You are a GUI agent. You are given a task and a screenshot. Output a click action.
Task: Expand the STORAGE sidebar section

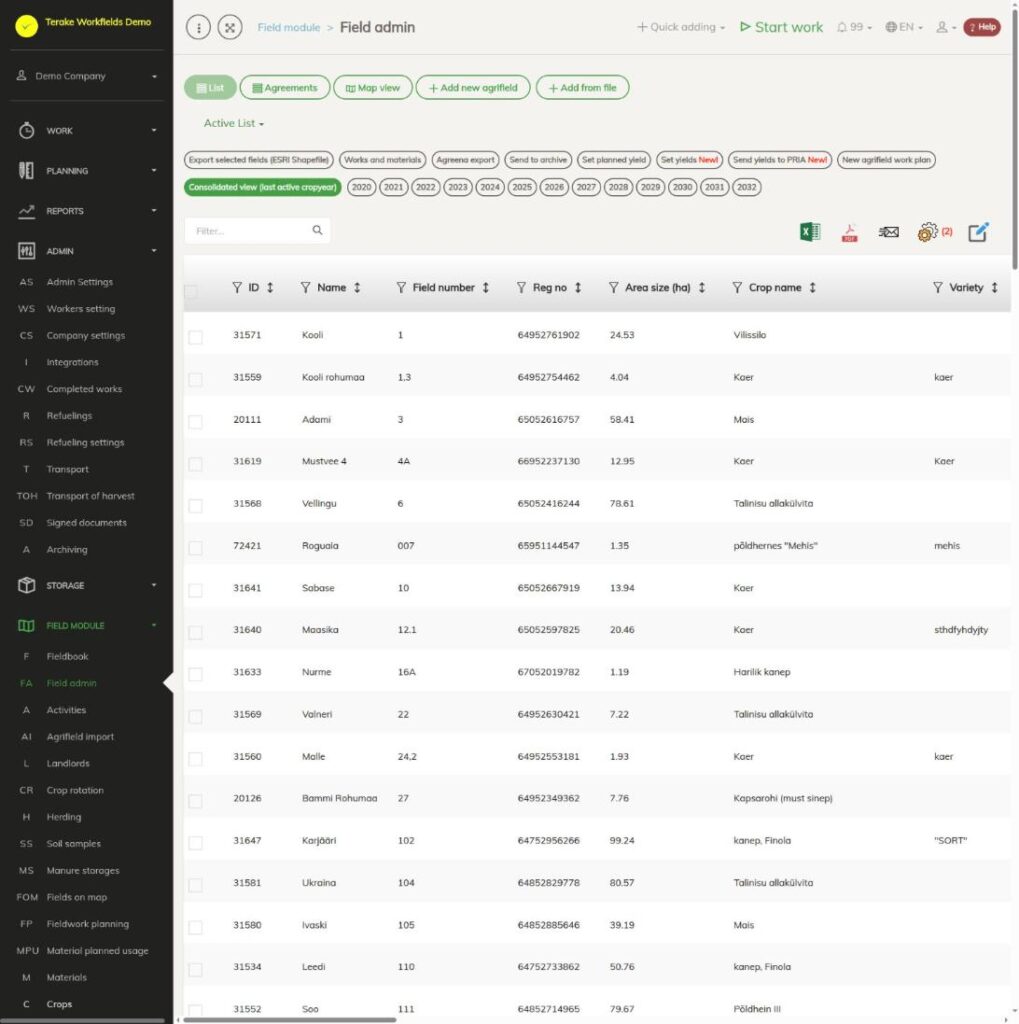point(87,585)
